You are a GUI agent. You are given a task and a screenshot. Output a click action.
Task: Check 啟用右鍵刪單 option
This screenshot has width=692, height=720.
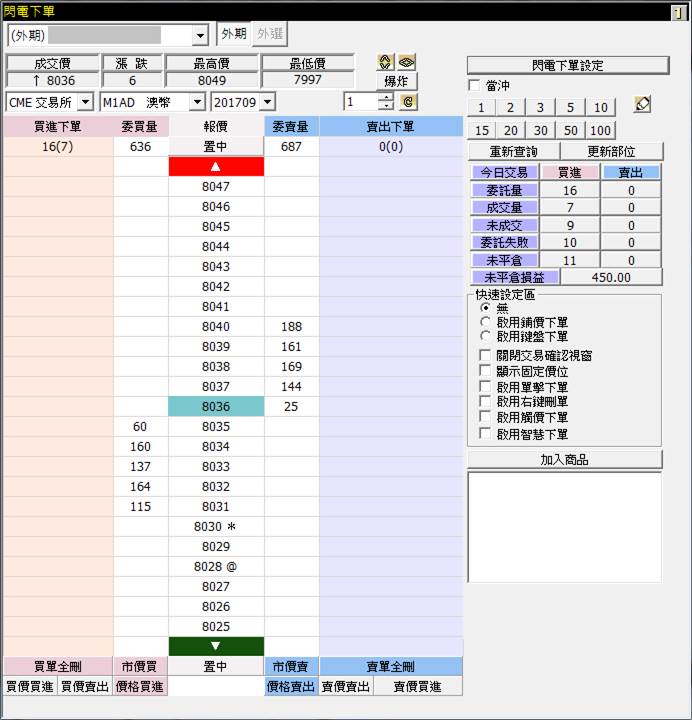485,401
